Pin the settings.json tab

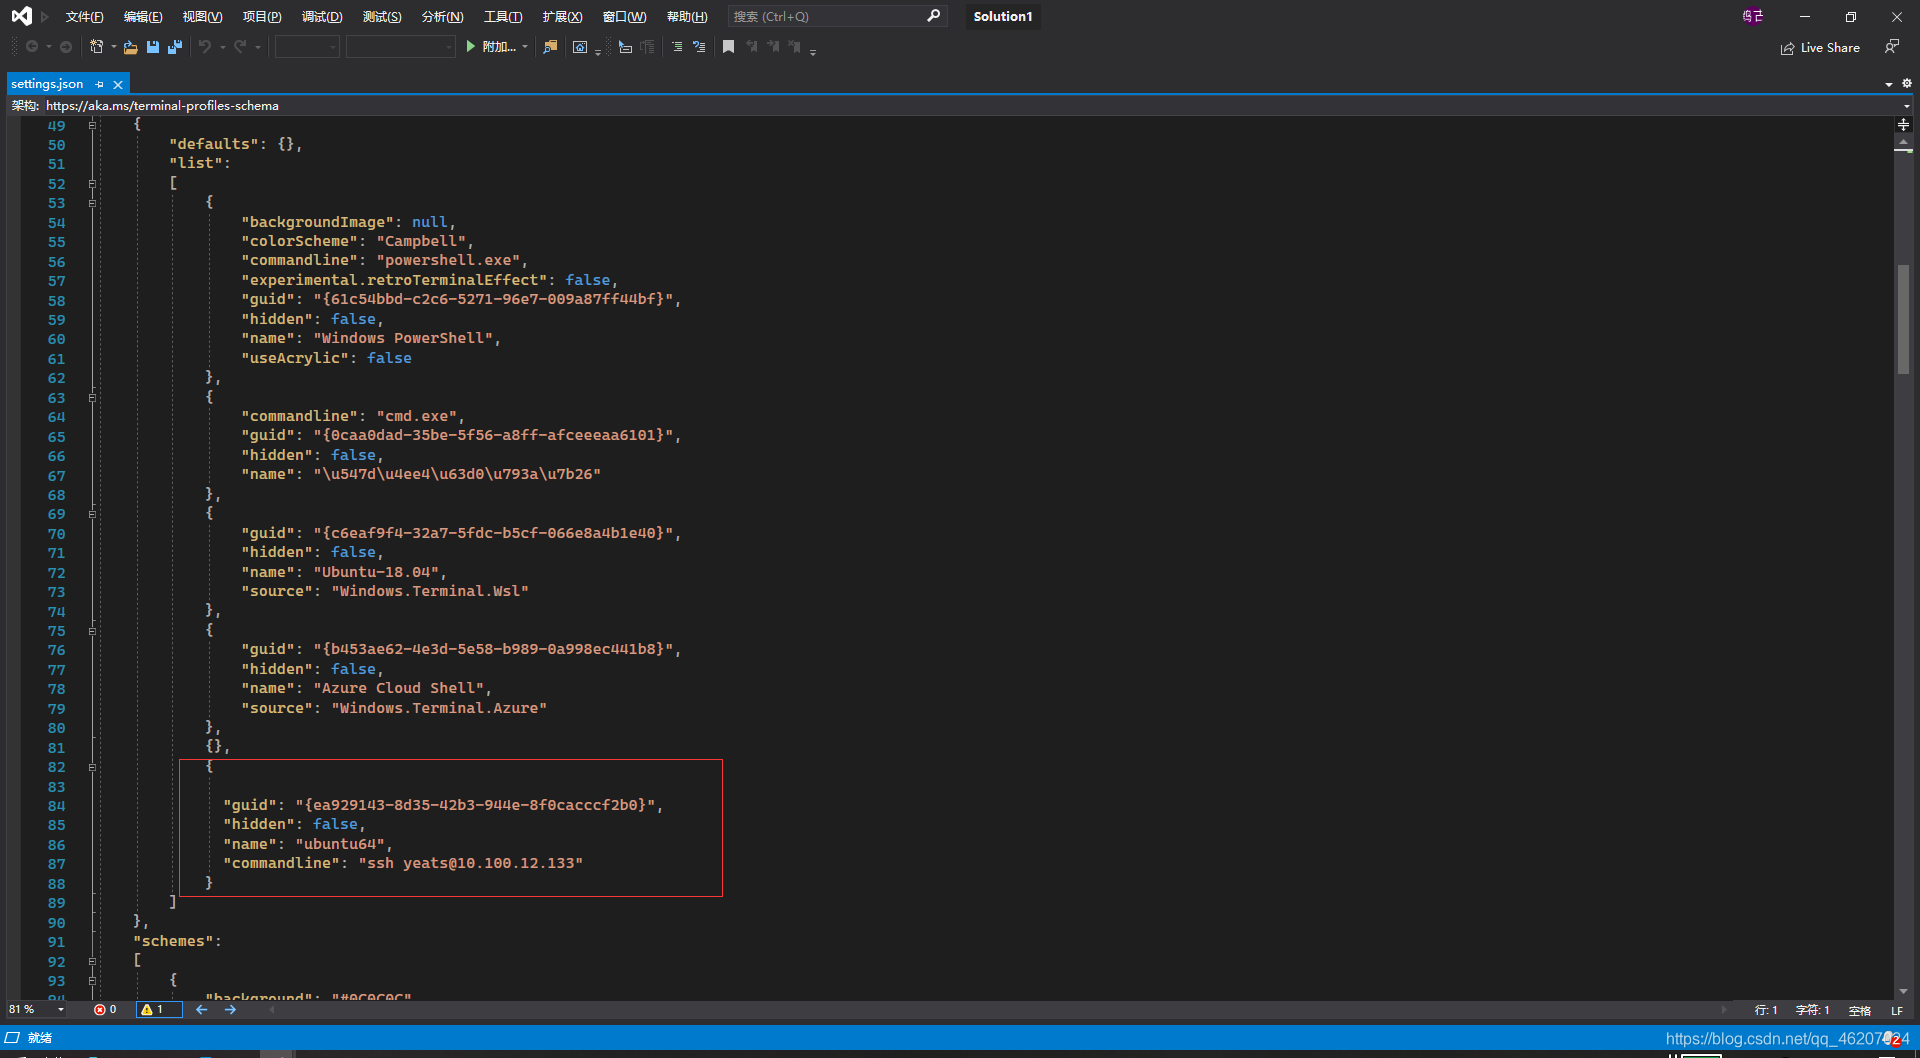tap(99, 84)
